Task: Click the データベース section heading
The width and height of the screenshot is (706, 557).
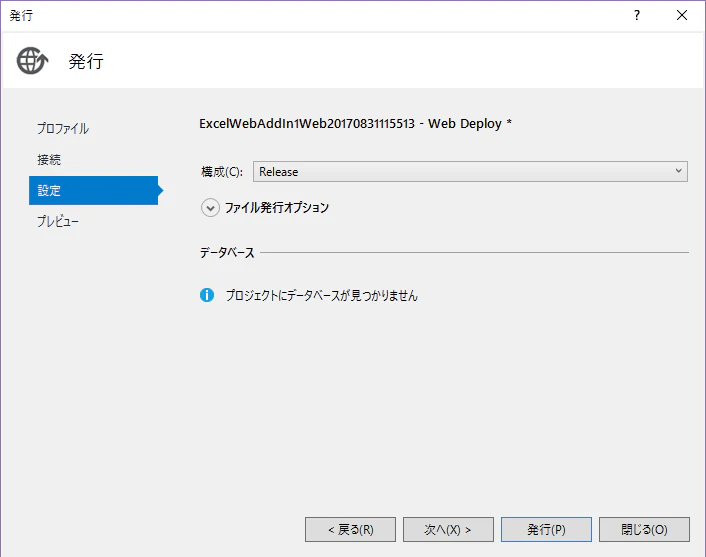Action: [x=227, y=253]
